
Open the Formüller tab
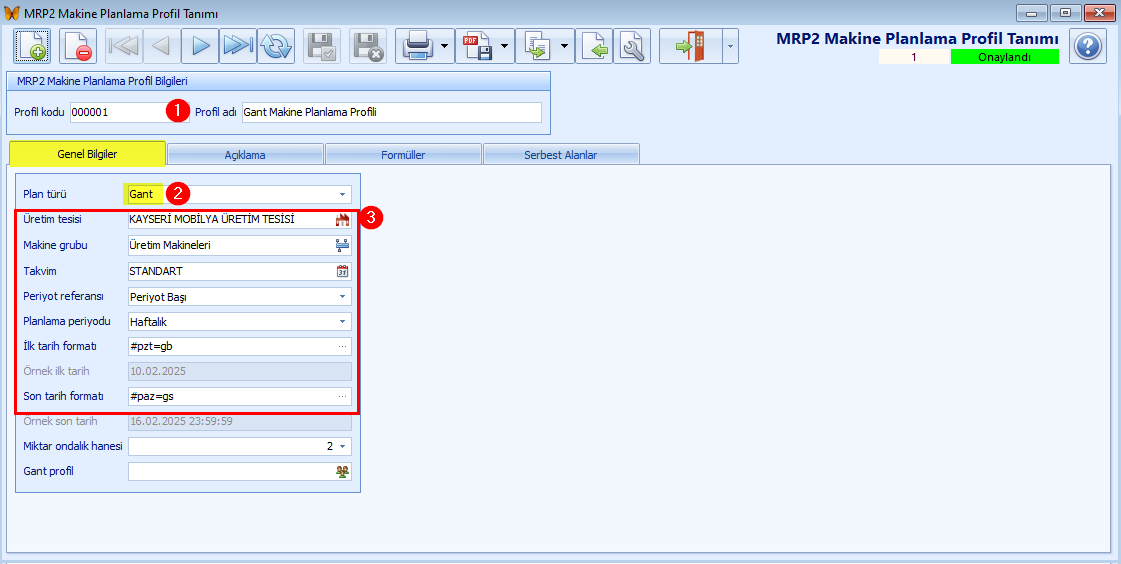tap(403, 154)
